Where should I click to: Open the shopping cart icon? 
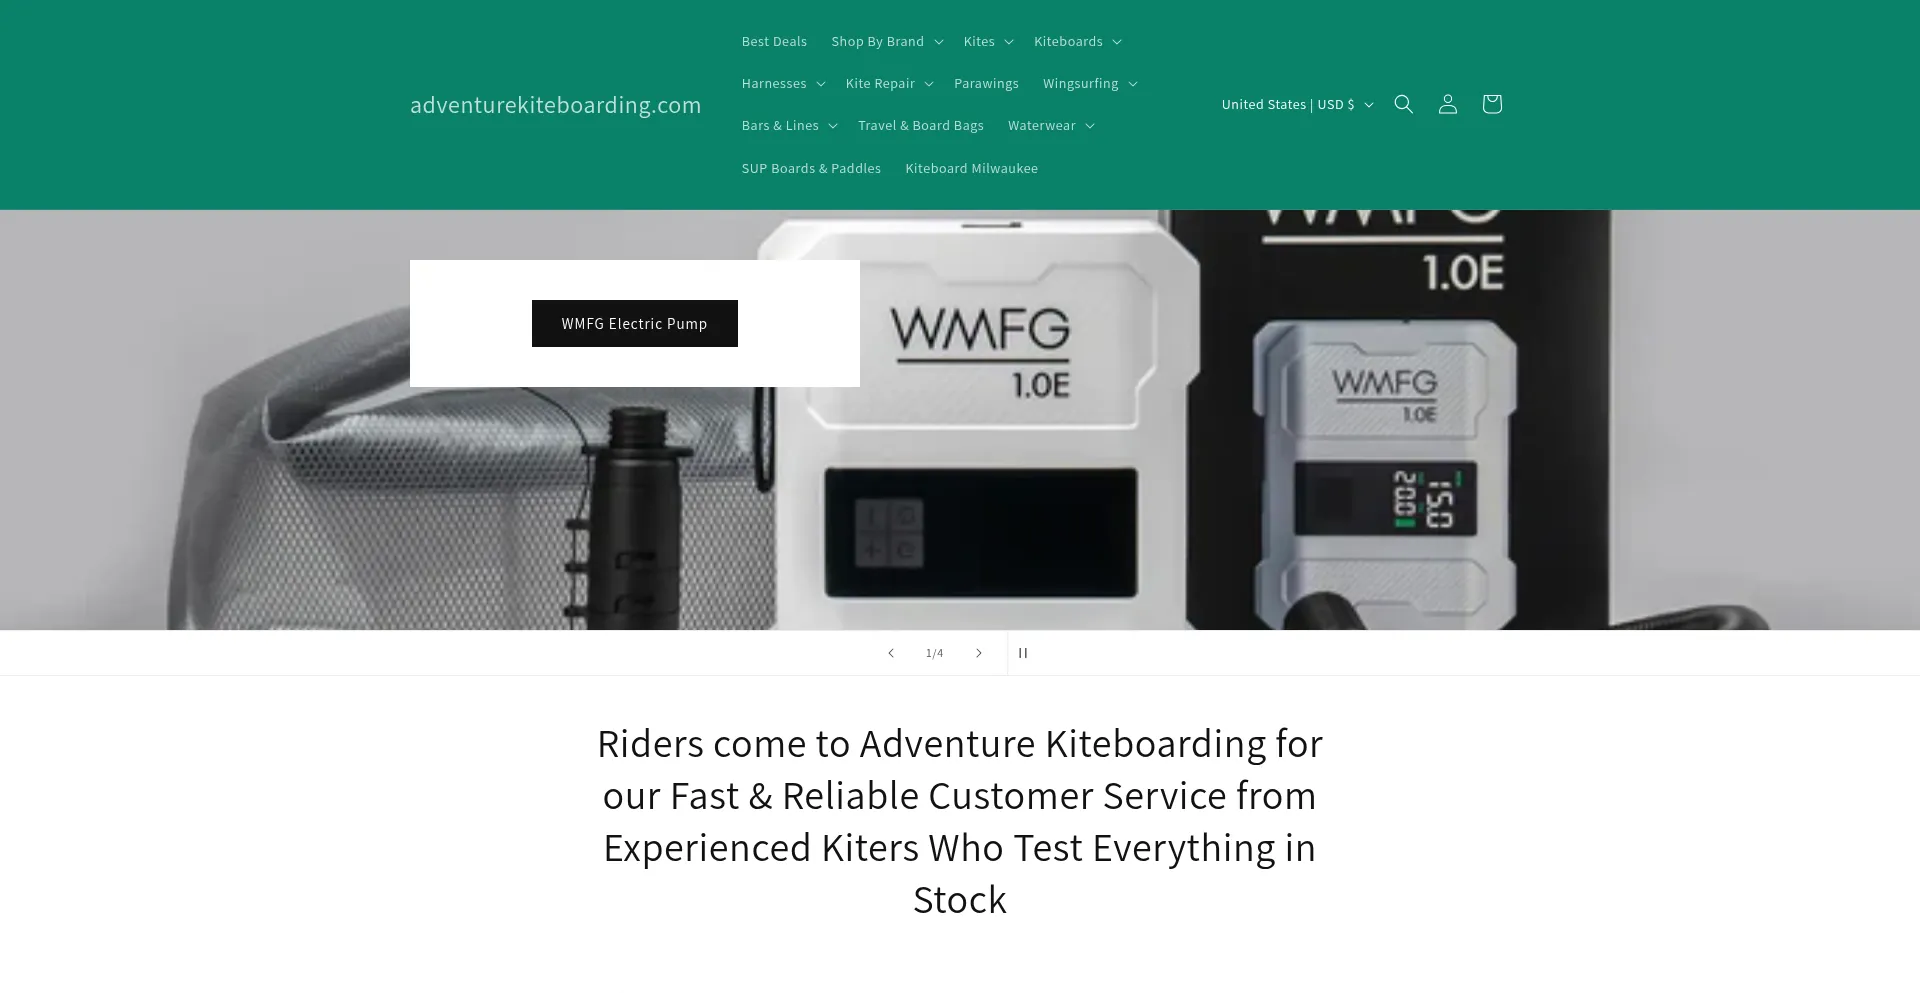(1491, 104)
